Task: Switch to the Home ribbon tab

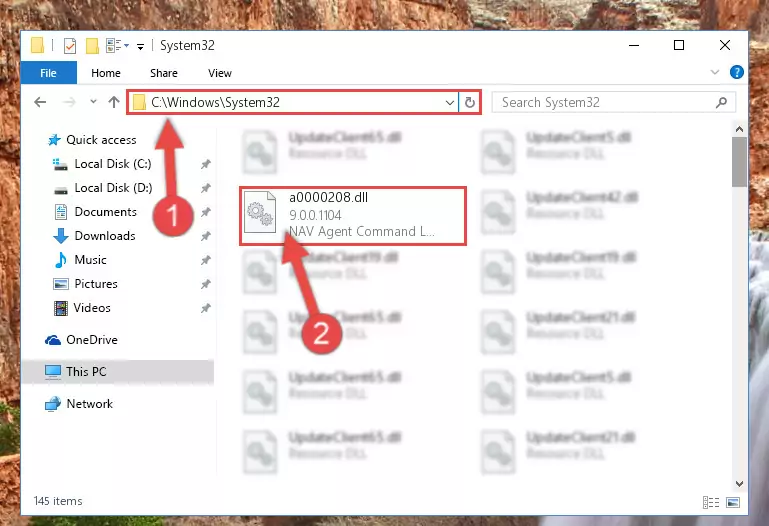Action: 105,73
